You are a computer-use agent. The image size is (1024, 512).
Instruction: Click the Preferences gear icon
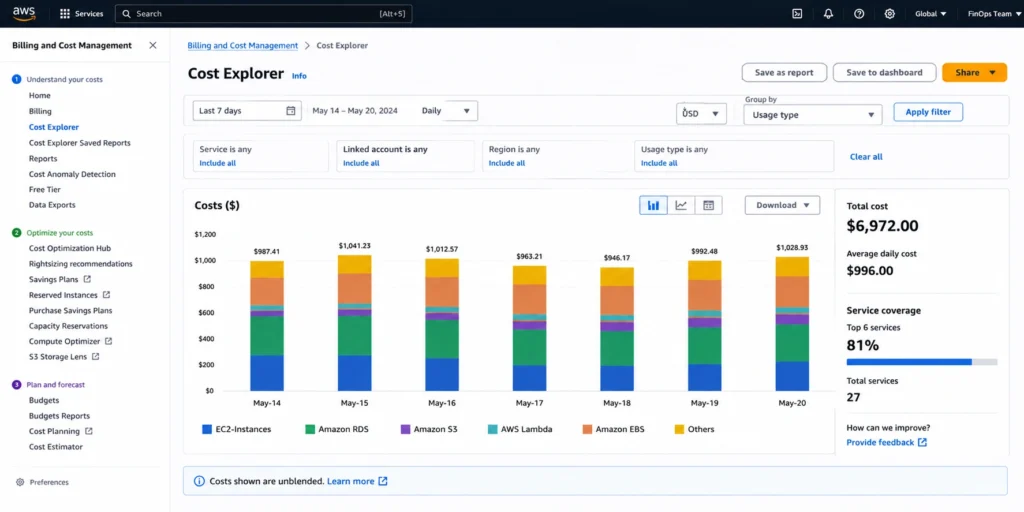(20, 483)
